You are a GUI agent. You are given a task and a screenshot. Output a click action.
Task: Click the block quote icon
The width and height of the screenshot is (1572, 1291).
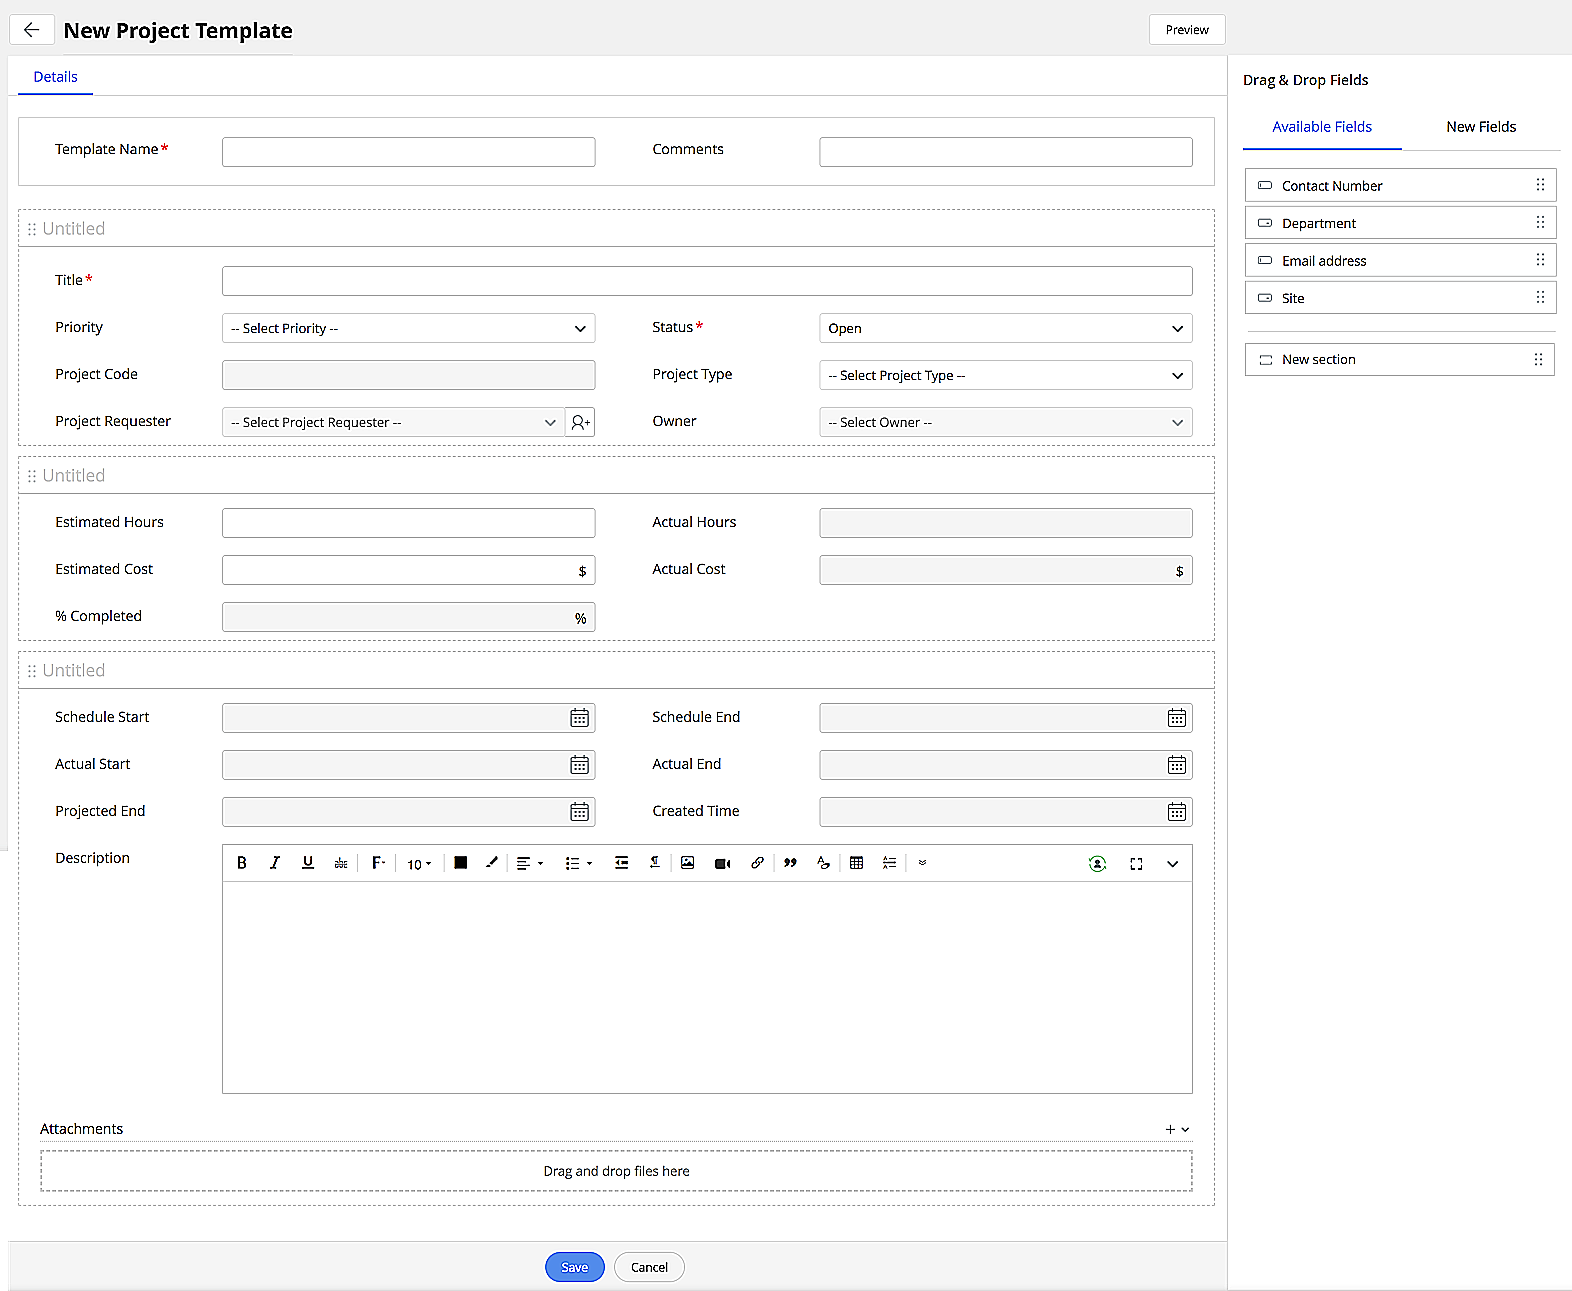click(790, 863)
